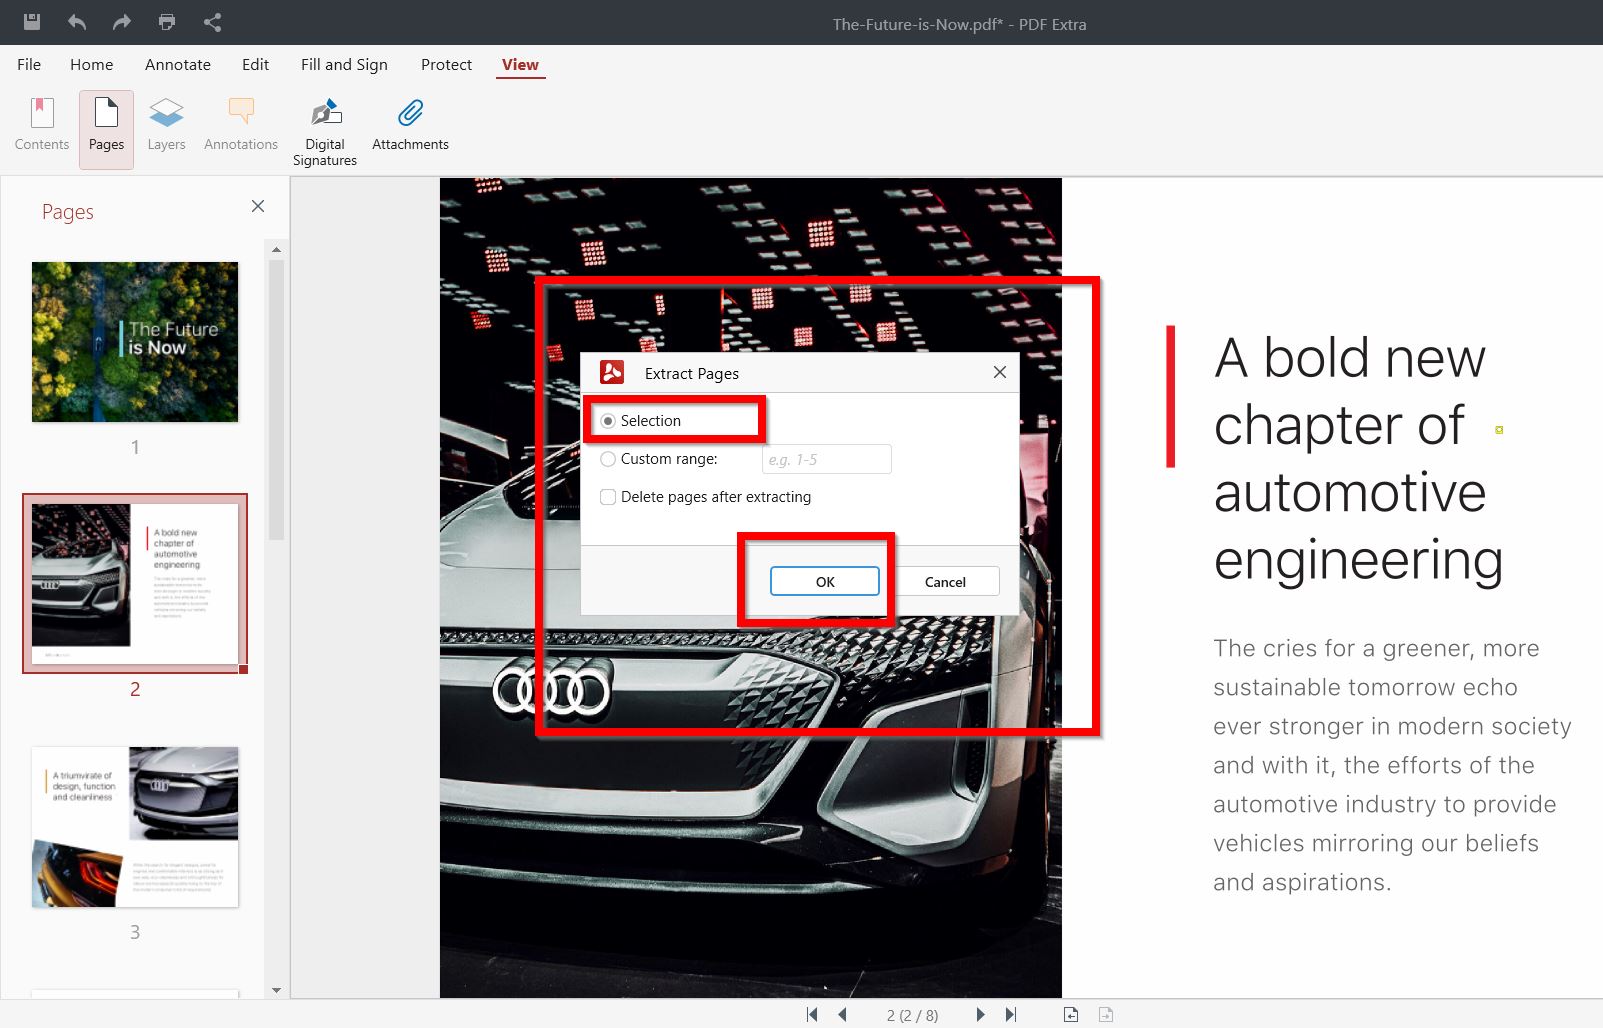Screen dimensions: 1603x1028
Task: Open Digital Signatures panel
Action: pos(325,131)
